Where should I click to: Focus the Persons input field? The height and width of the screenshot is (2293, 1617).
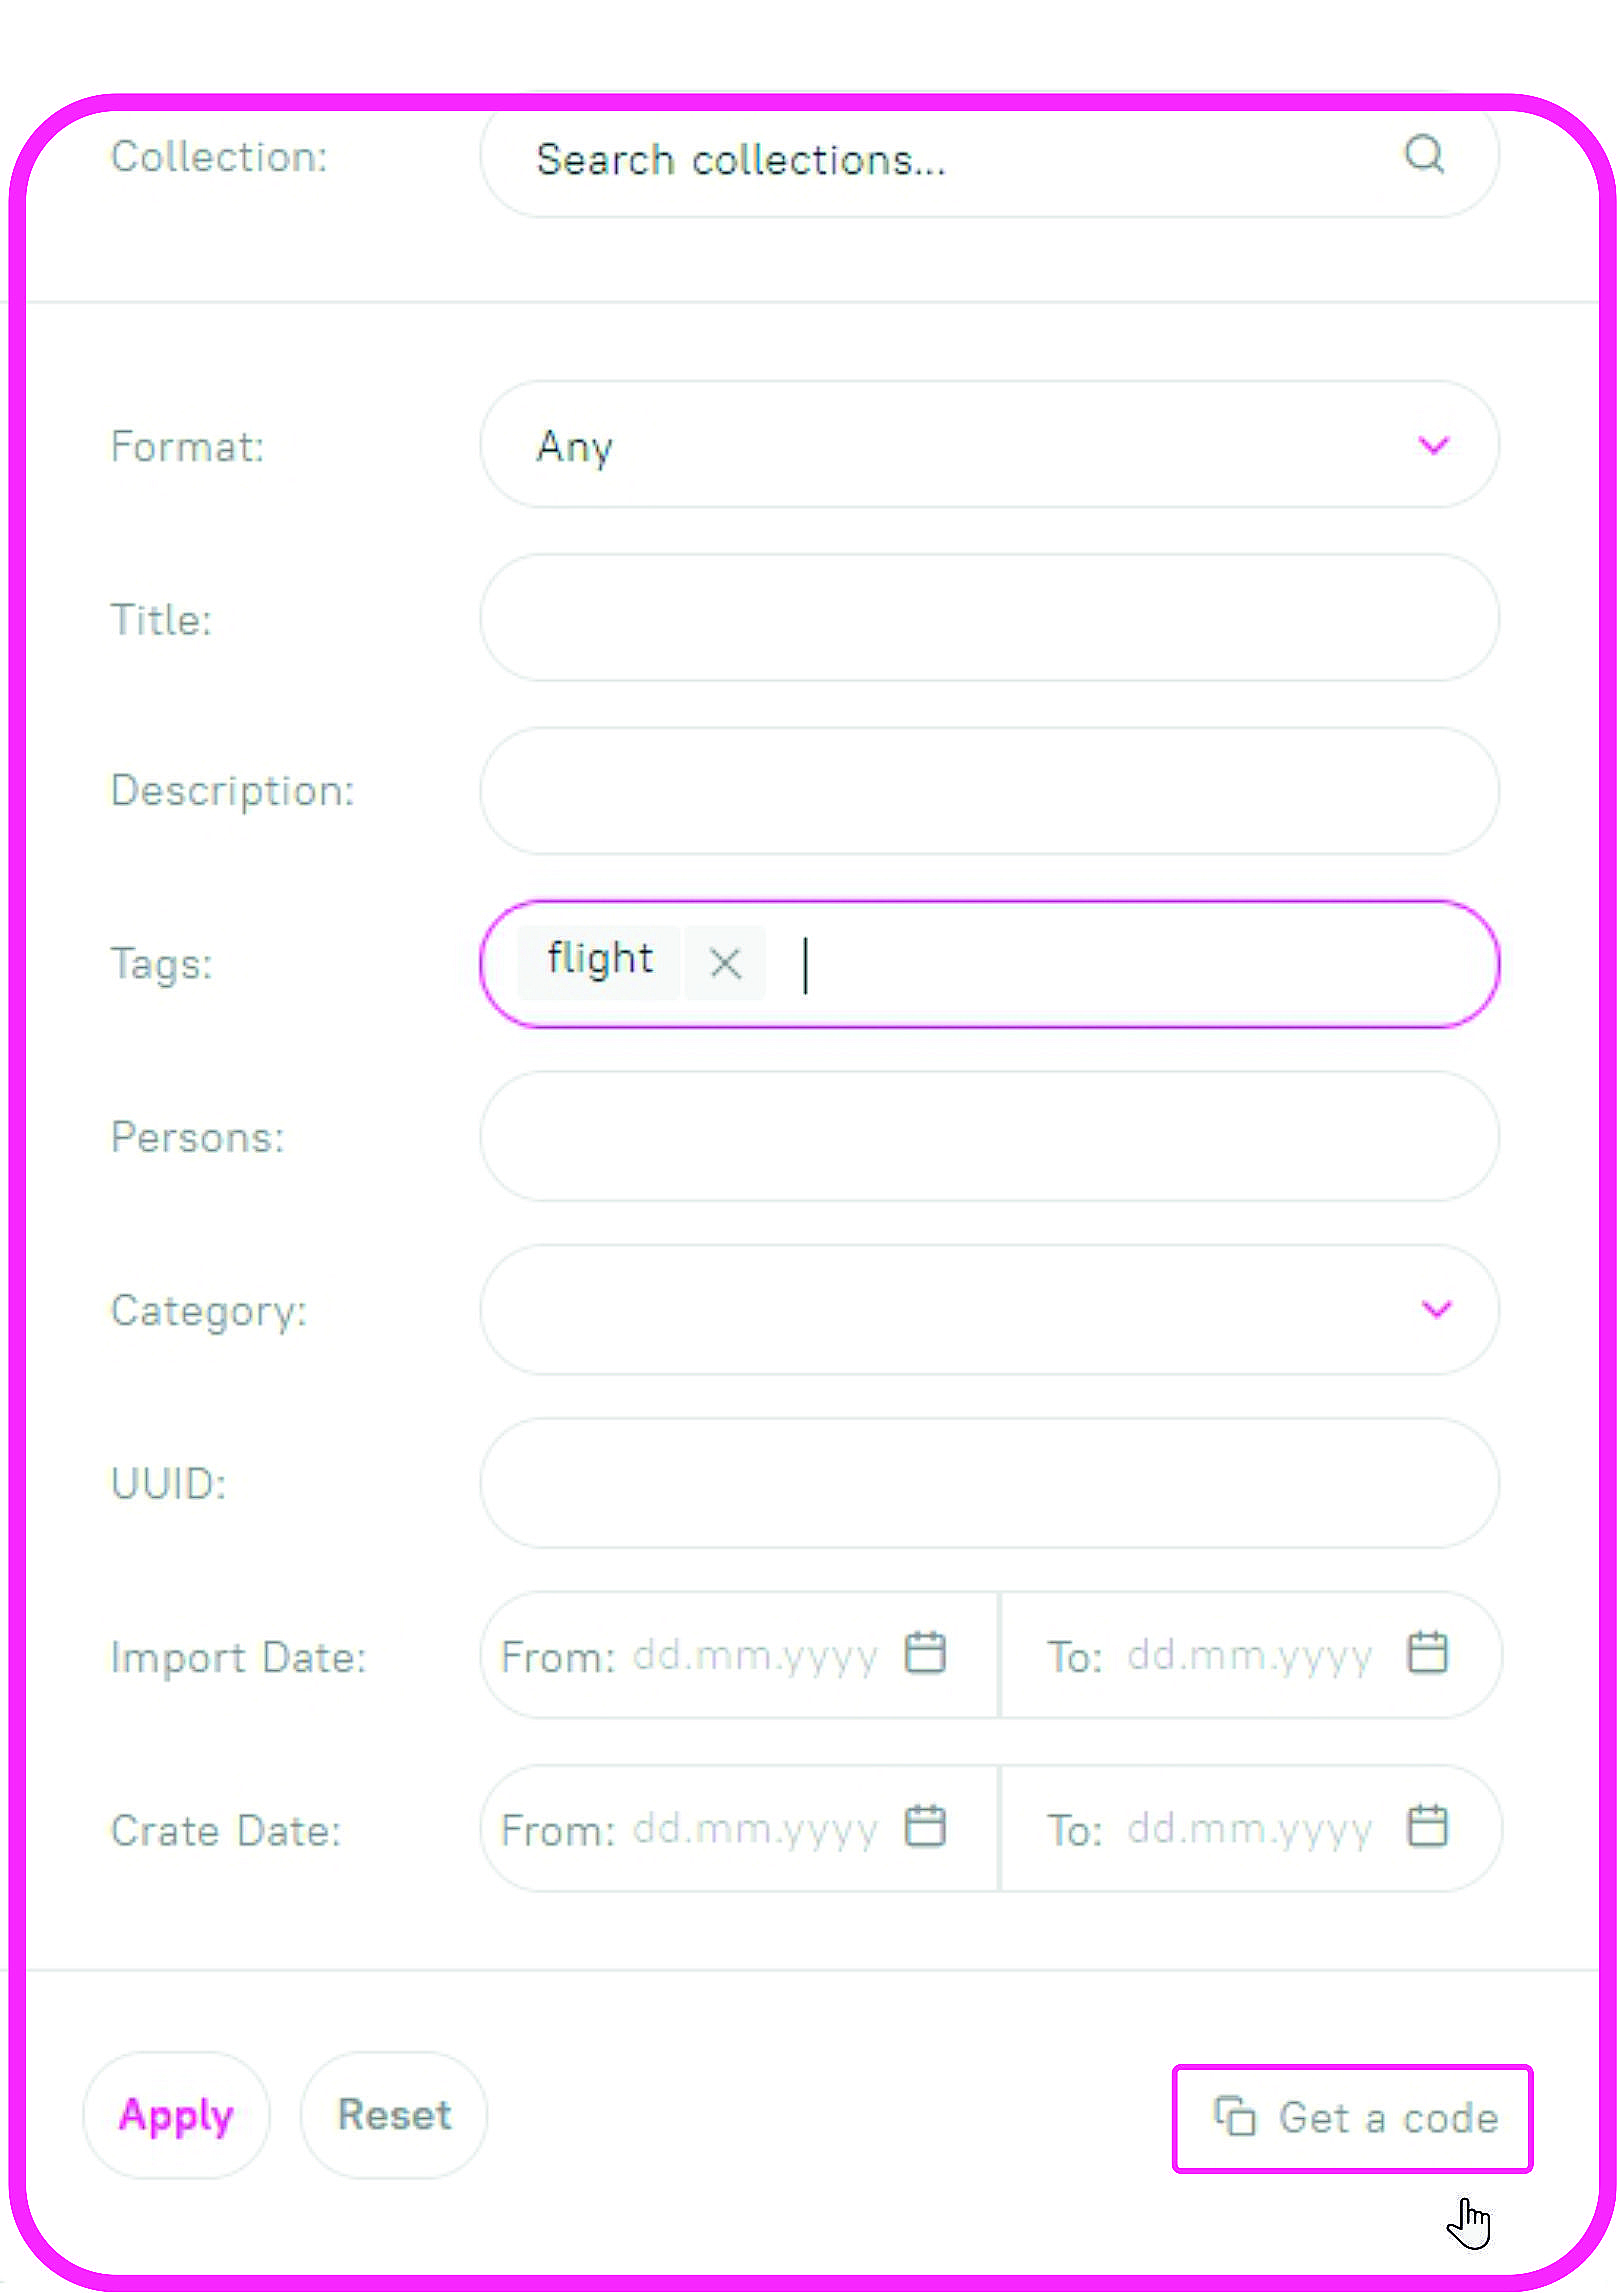pos(989,1136)
